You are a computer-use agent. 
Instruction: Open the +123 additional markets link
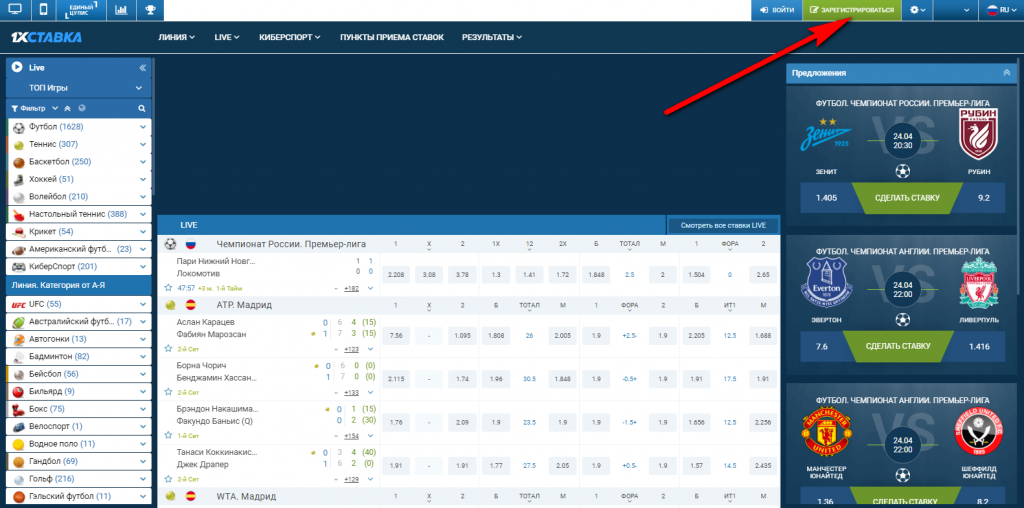click(x=352, y=349)
